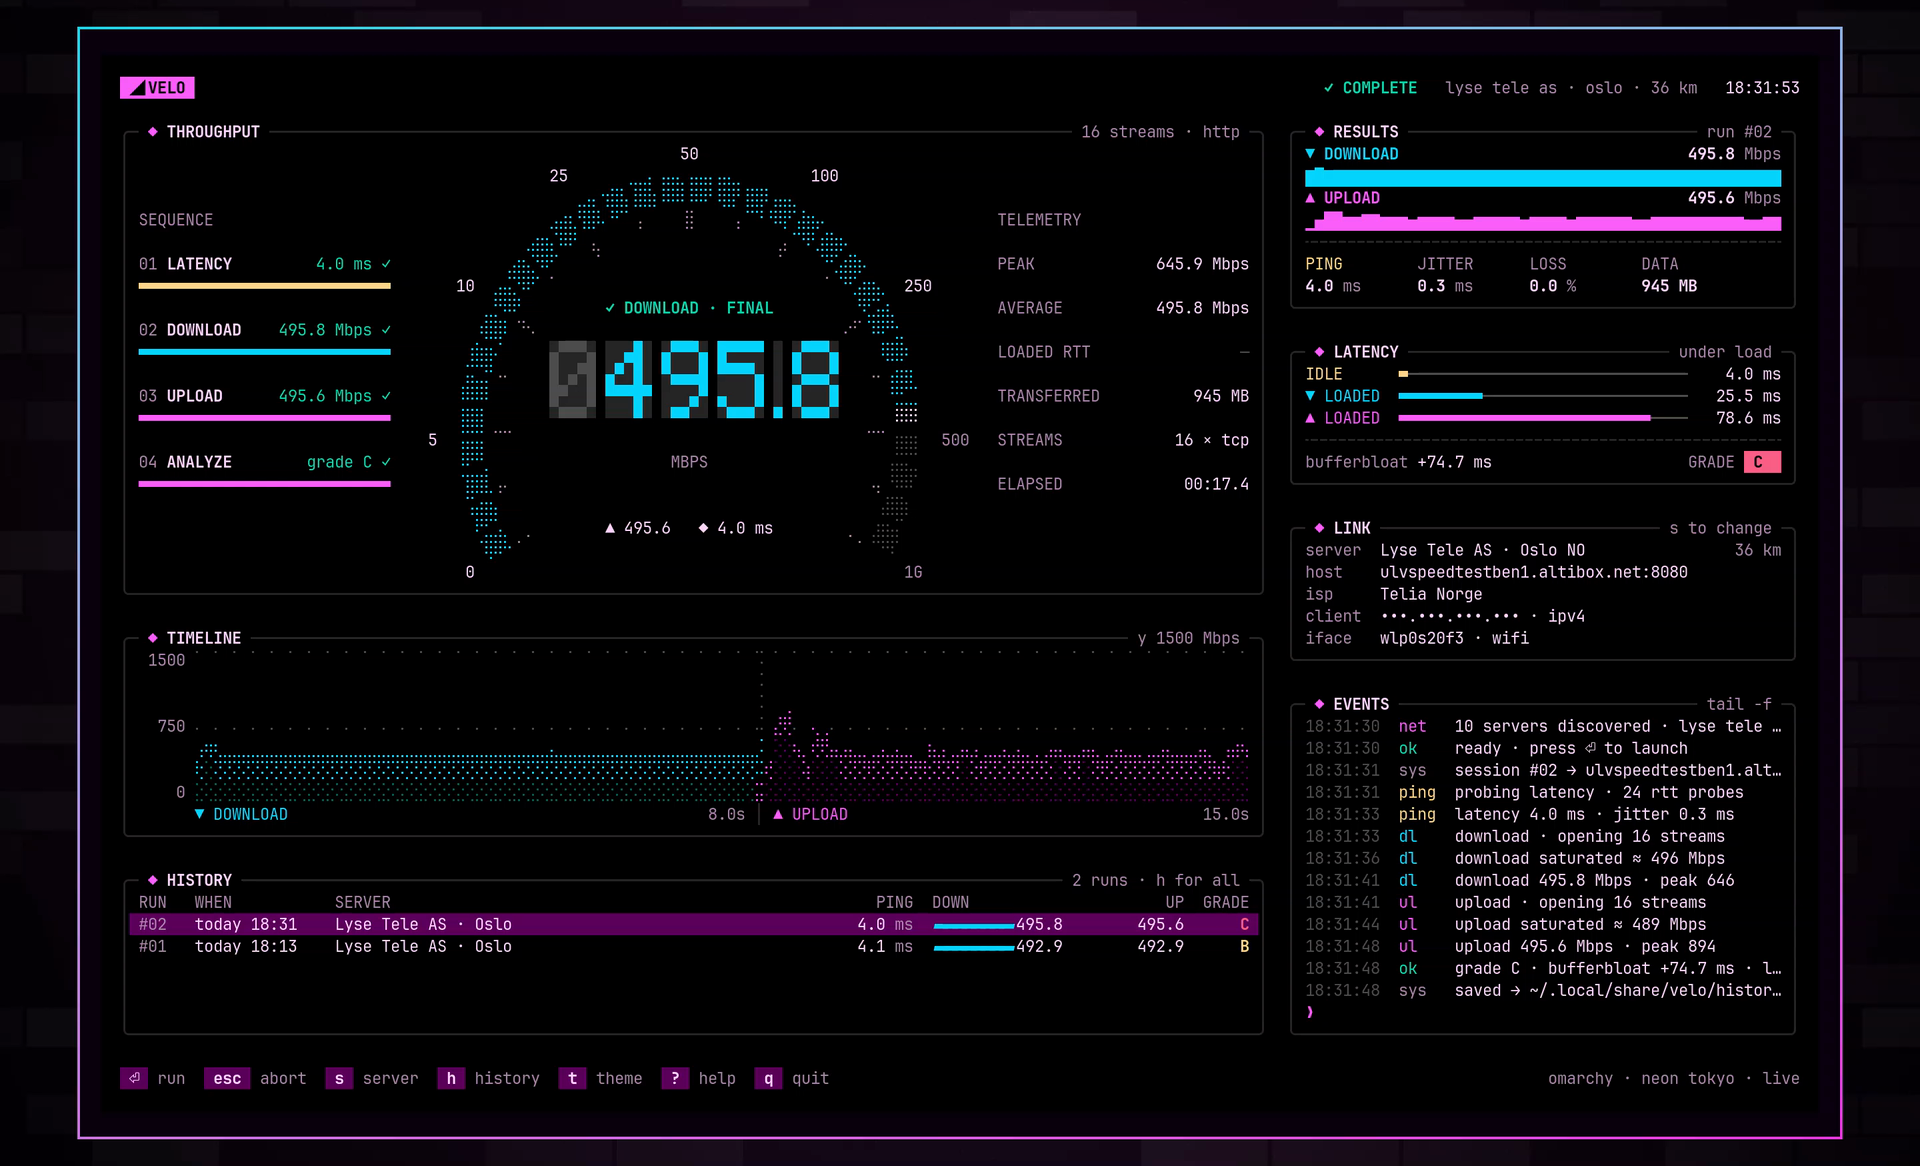Click the TIMELINE panel diamond icon
This screenshot has height=1166, width=1920.
152,638
